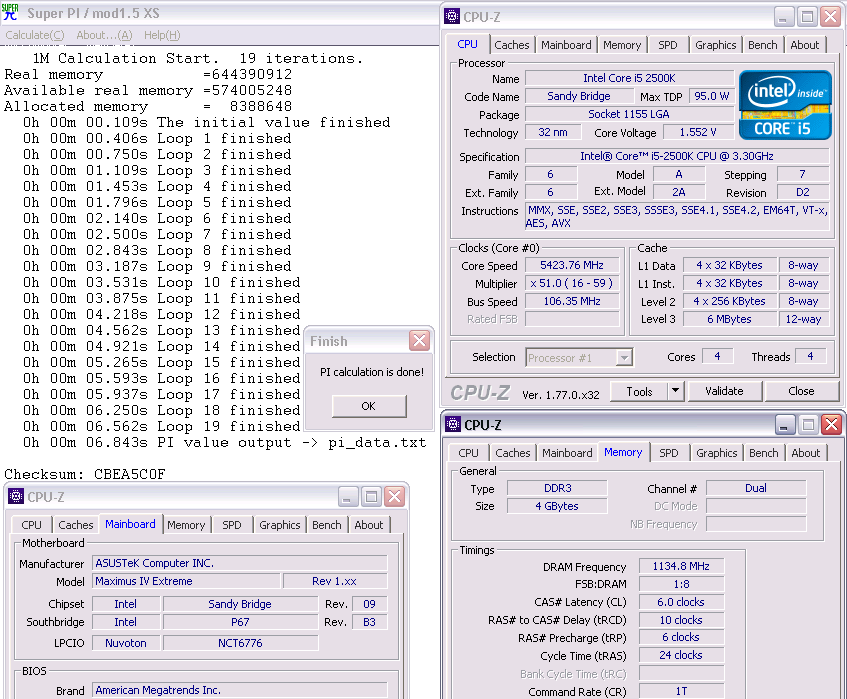
Task: Select the About tab in top CPU-Z window
Action: click(x=804, y=45)
